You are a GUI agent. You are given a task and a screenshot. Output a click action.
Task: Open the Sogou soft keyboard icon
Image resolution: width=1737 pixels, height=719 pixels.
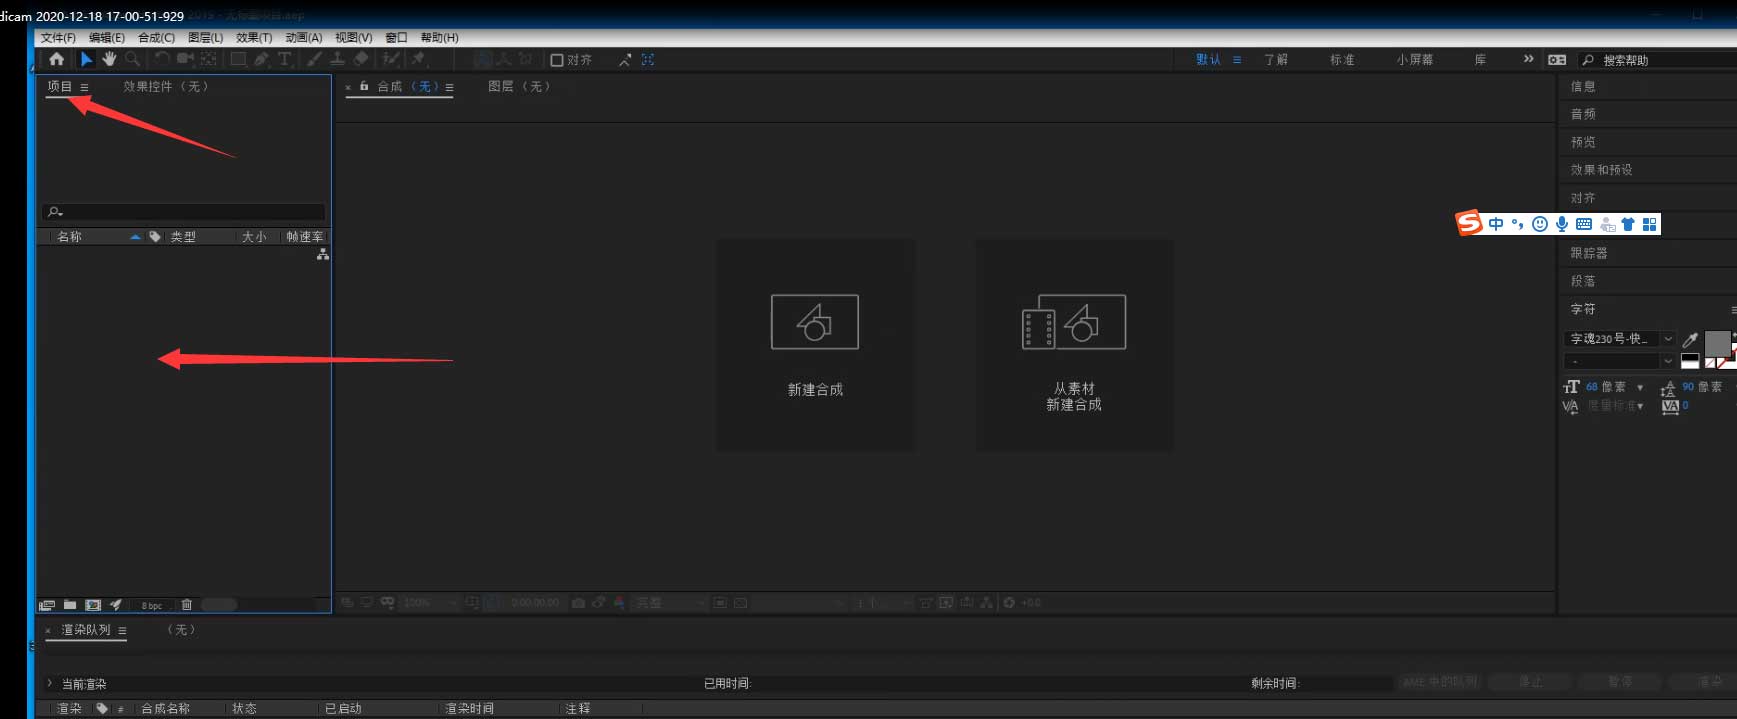1584,224
